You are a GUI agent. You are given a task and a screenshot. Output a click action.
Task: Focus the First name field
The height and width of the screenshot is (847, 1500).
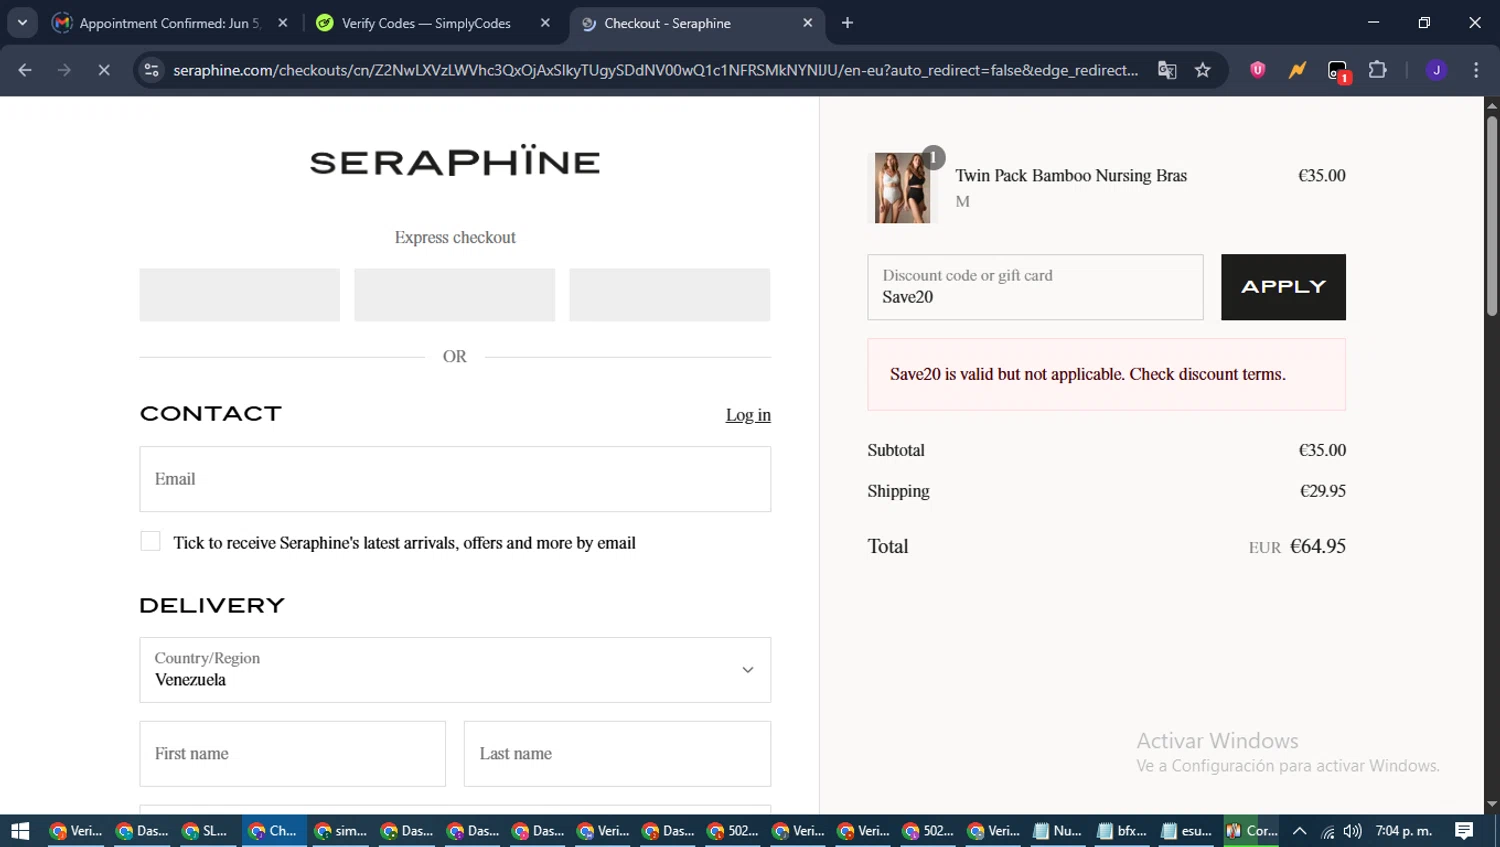click(293, 754)
